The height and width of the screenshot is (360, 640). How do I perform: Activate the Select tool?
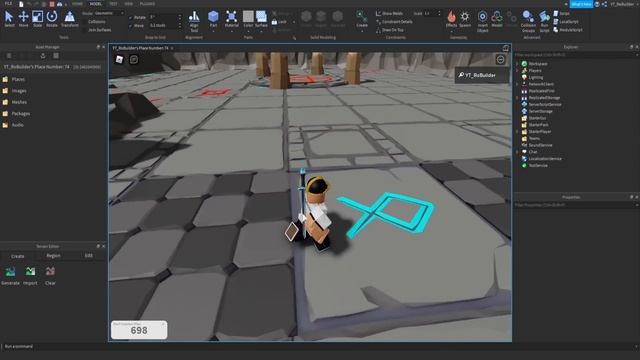(x=9, y=19)
